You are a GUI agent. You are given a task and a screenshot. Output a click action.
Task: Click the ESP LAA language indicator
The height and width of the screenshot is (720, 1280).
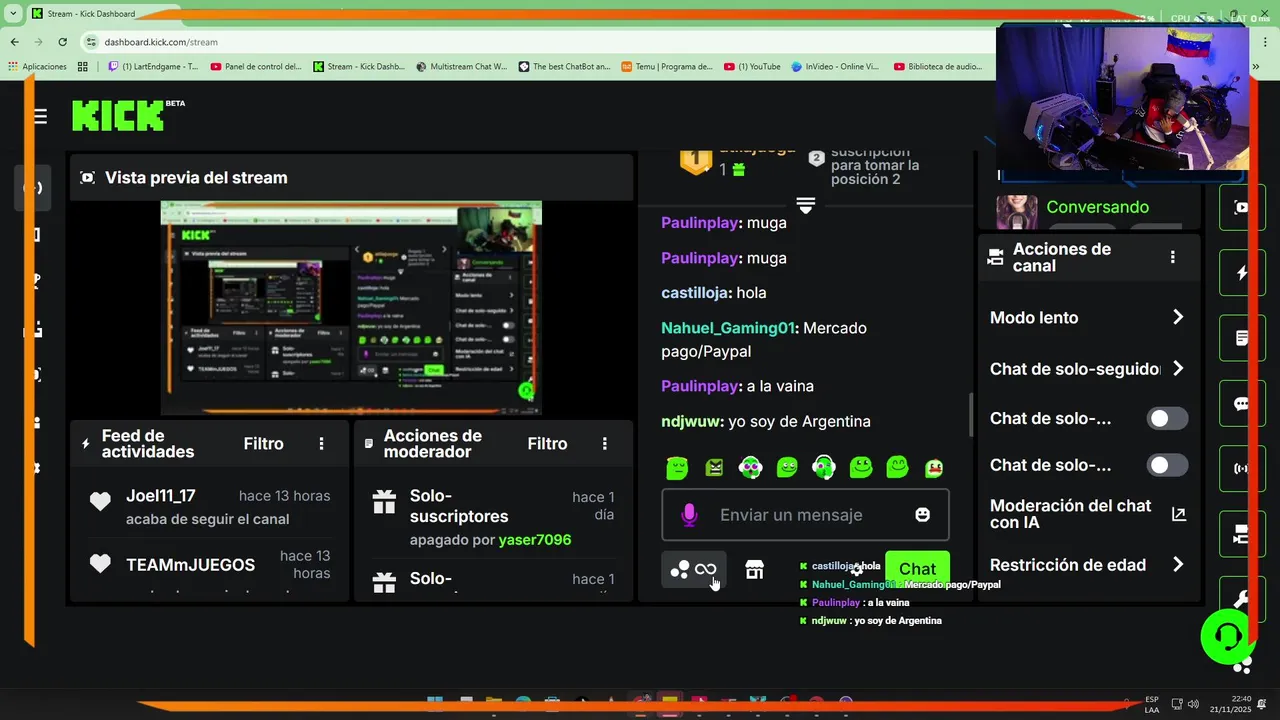[x=1152, y=704]
